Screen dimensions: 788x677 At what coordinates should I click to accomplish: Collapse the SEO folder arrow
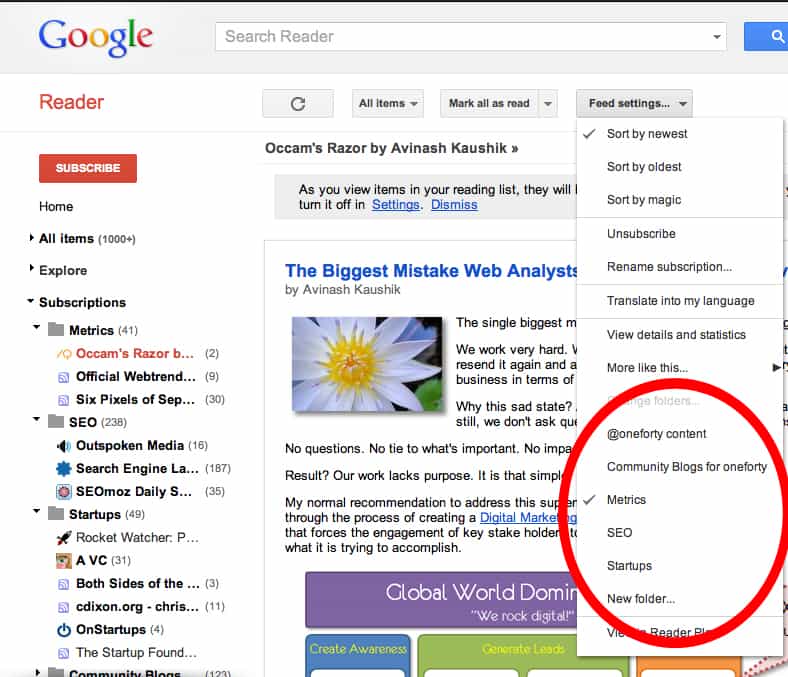point(36,419)
